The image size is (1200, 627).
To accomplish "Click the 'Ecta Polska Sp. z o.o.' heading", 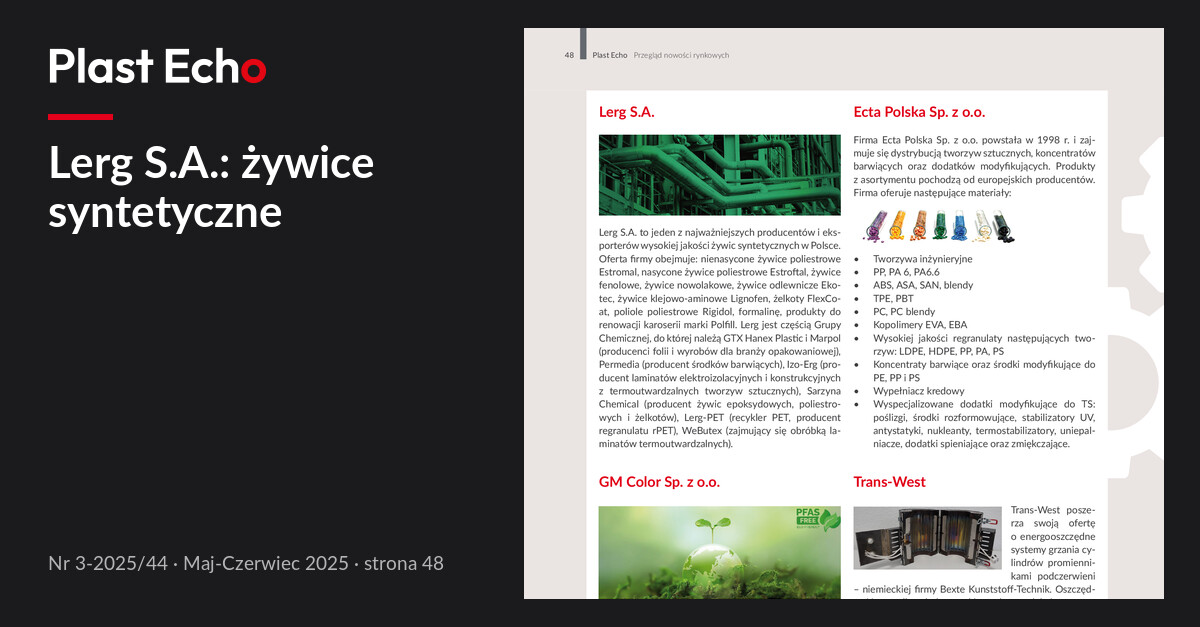I will coord(919,112).
